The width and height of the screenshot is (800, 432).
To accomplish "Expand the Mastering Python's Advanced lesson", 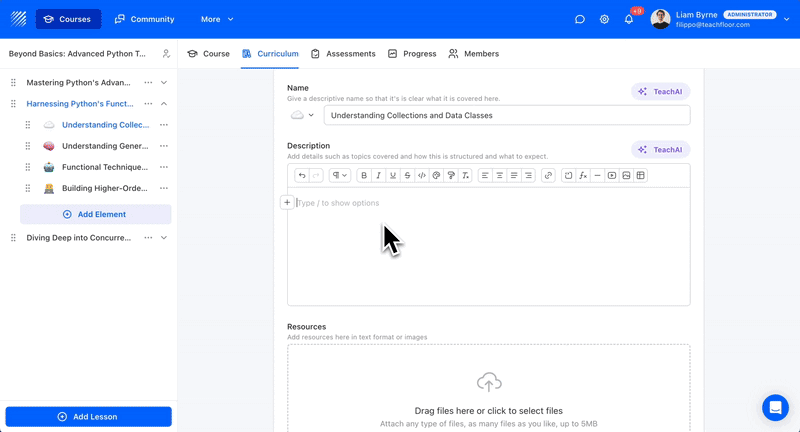I will (164, 83).
